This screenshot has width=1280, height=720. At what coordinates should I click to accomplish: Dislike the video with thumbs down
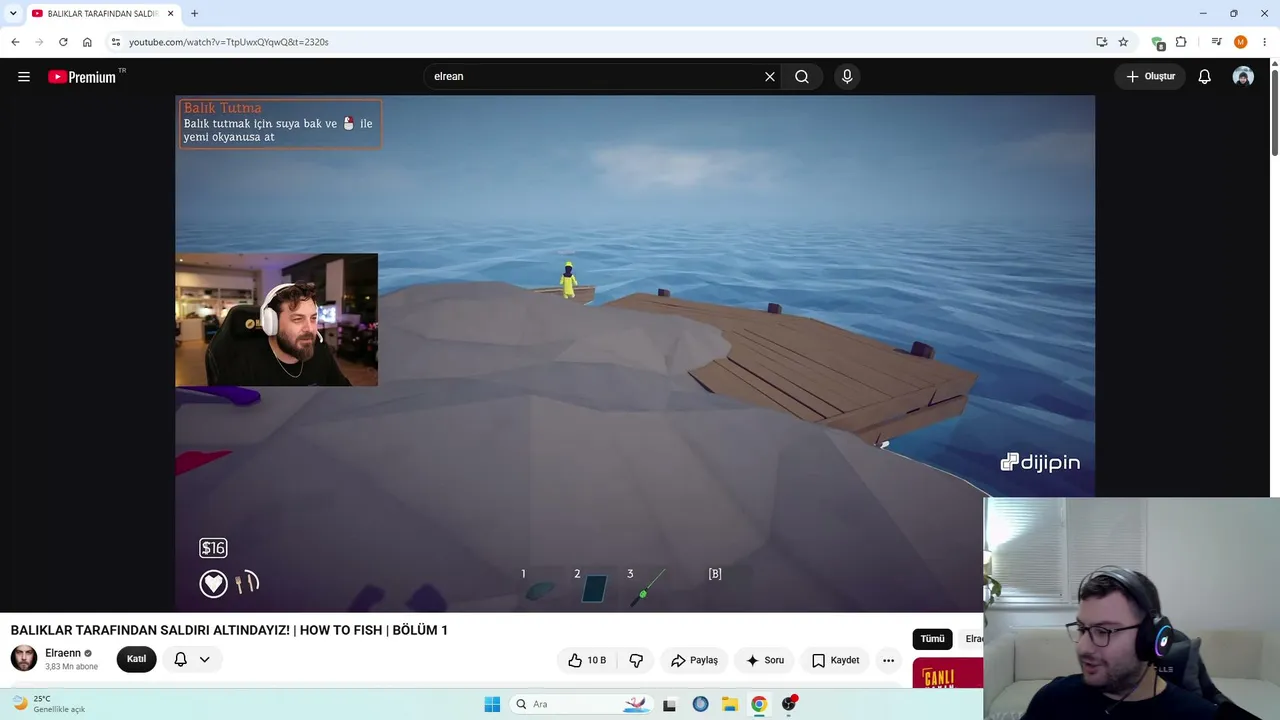tap(636, 660)
